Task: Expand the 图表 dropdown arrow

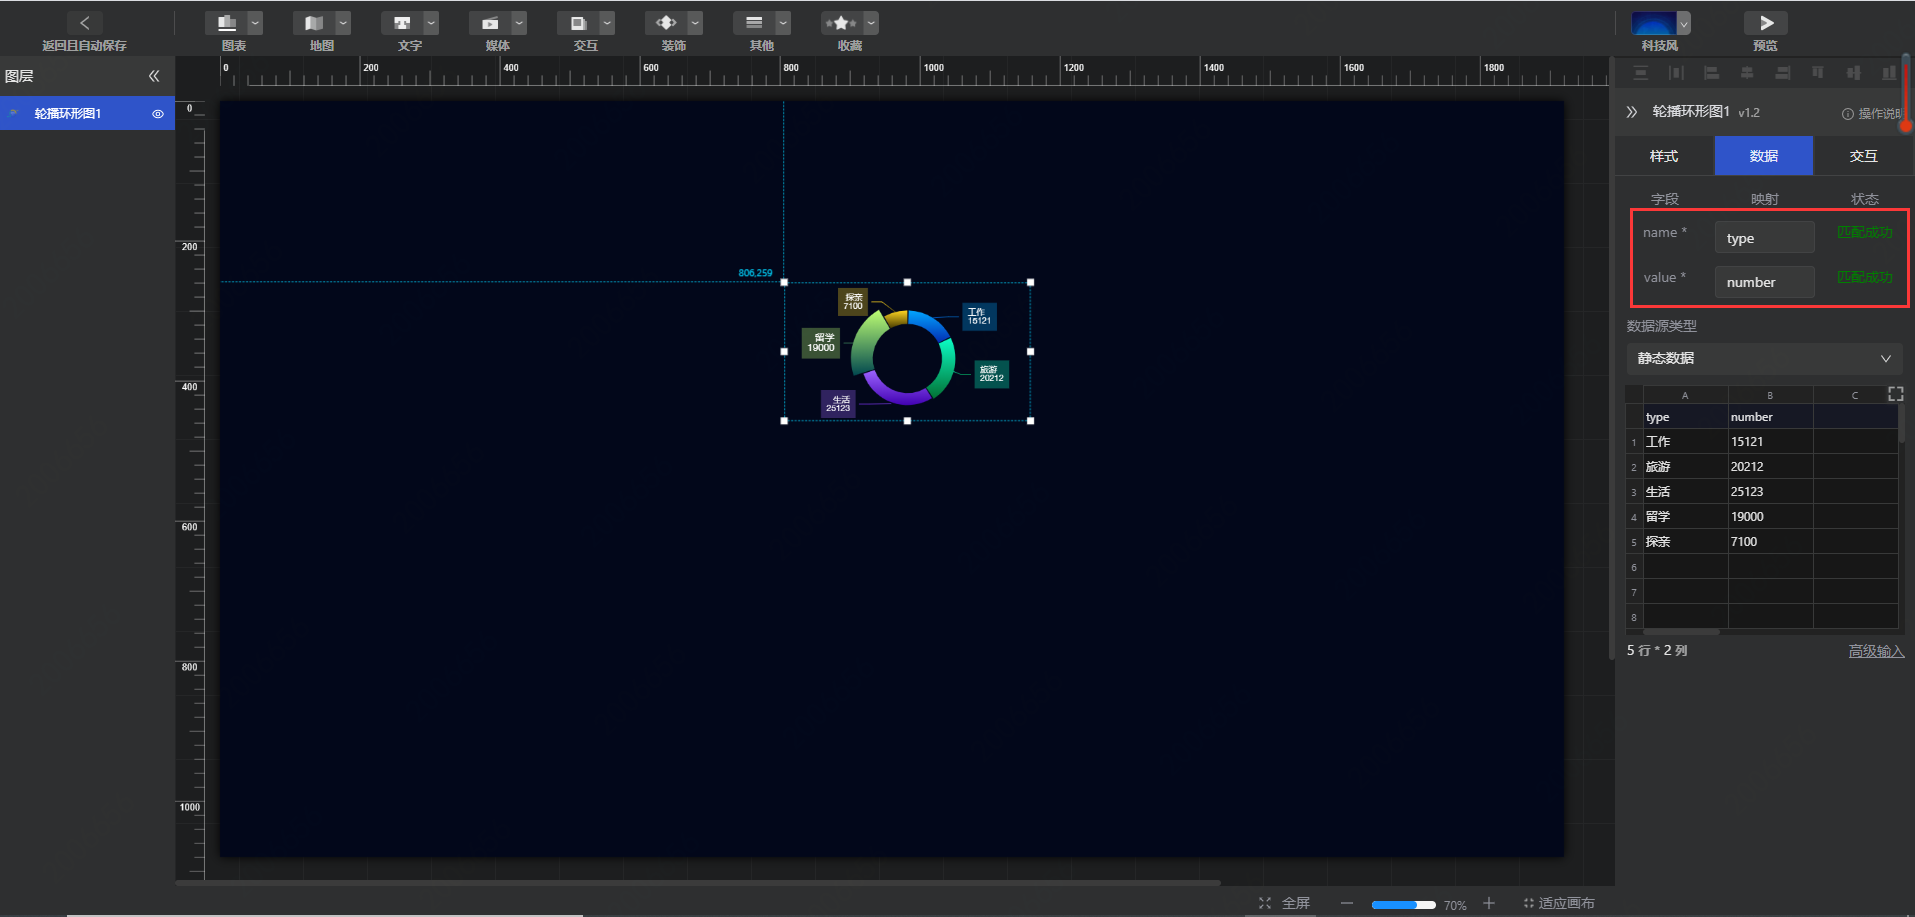Action: pyautogui.click(x=255, y=22)
